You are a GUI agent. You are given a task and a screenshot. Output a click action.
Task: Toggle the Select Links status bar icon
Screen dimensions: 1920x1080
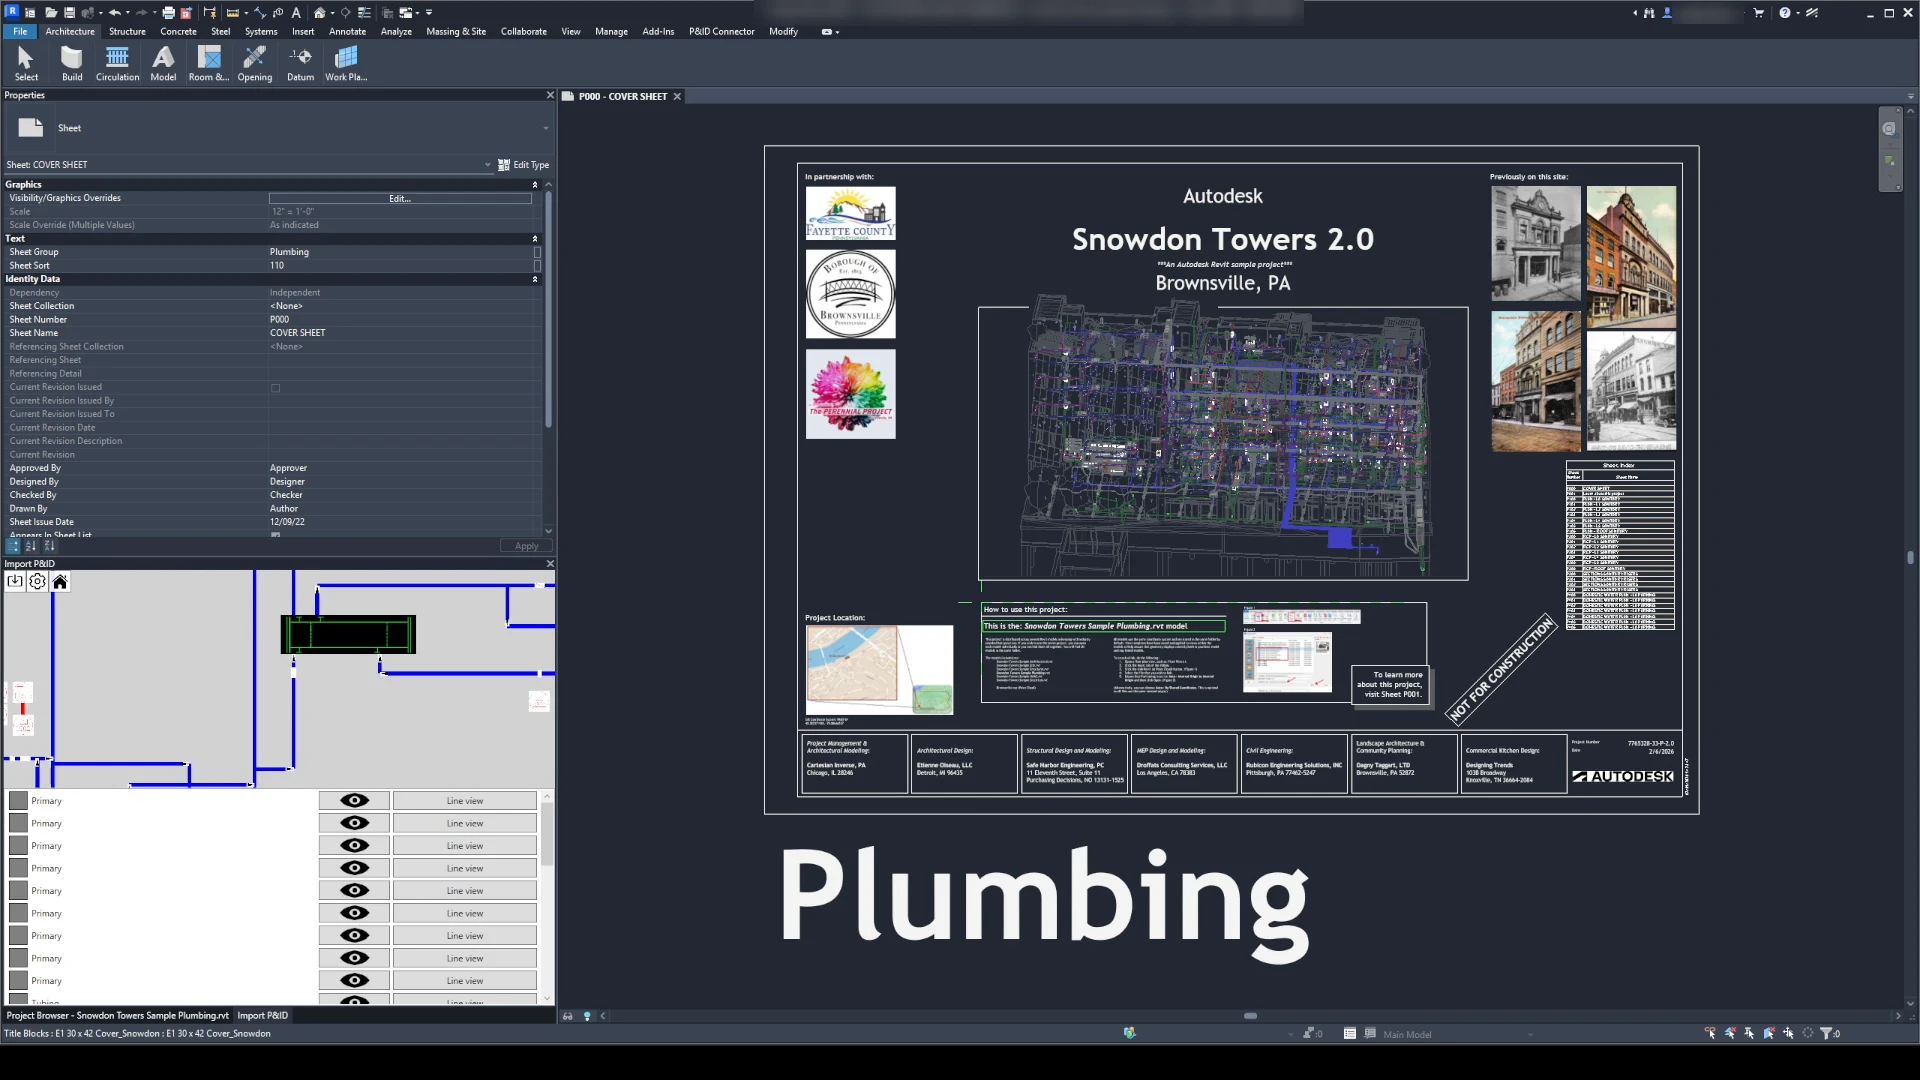coord(1711,1033)
